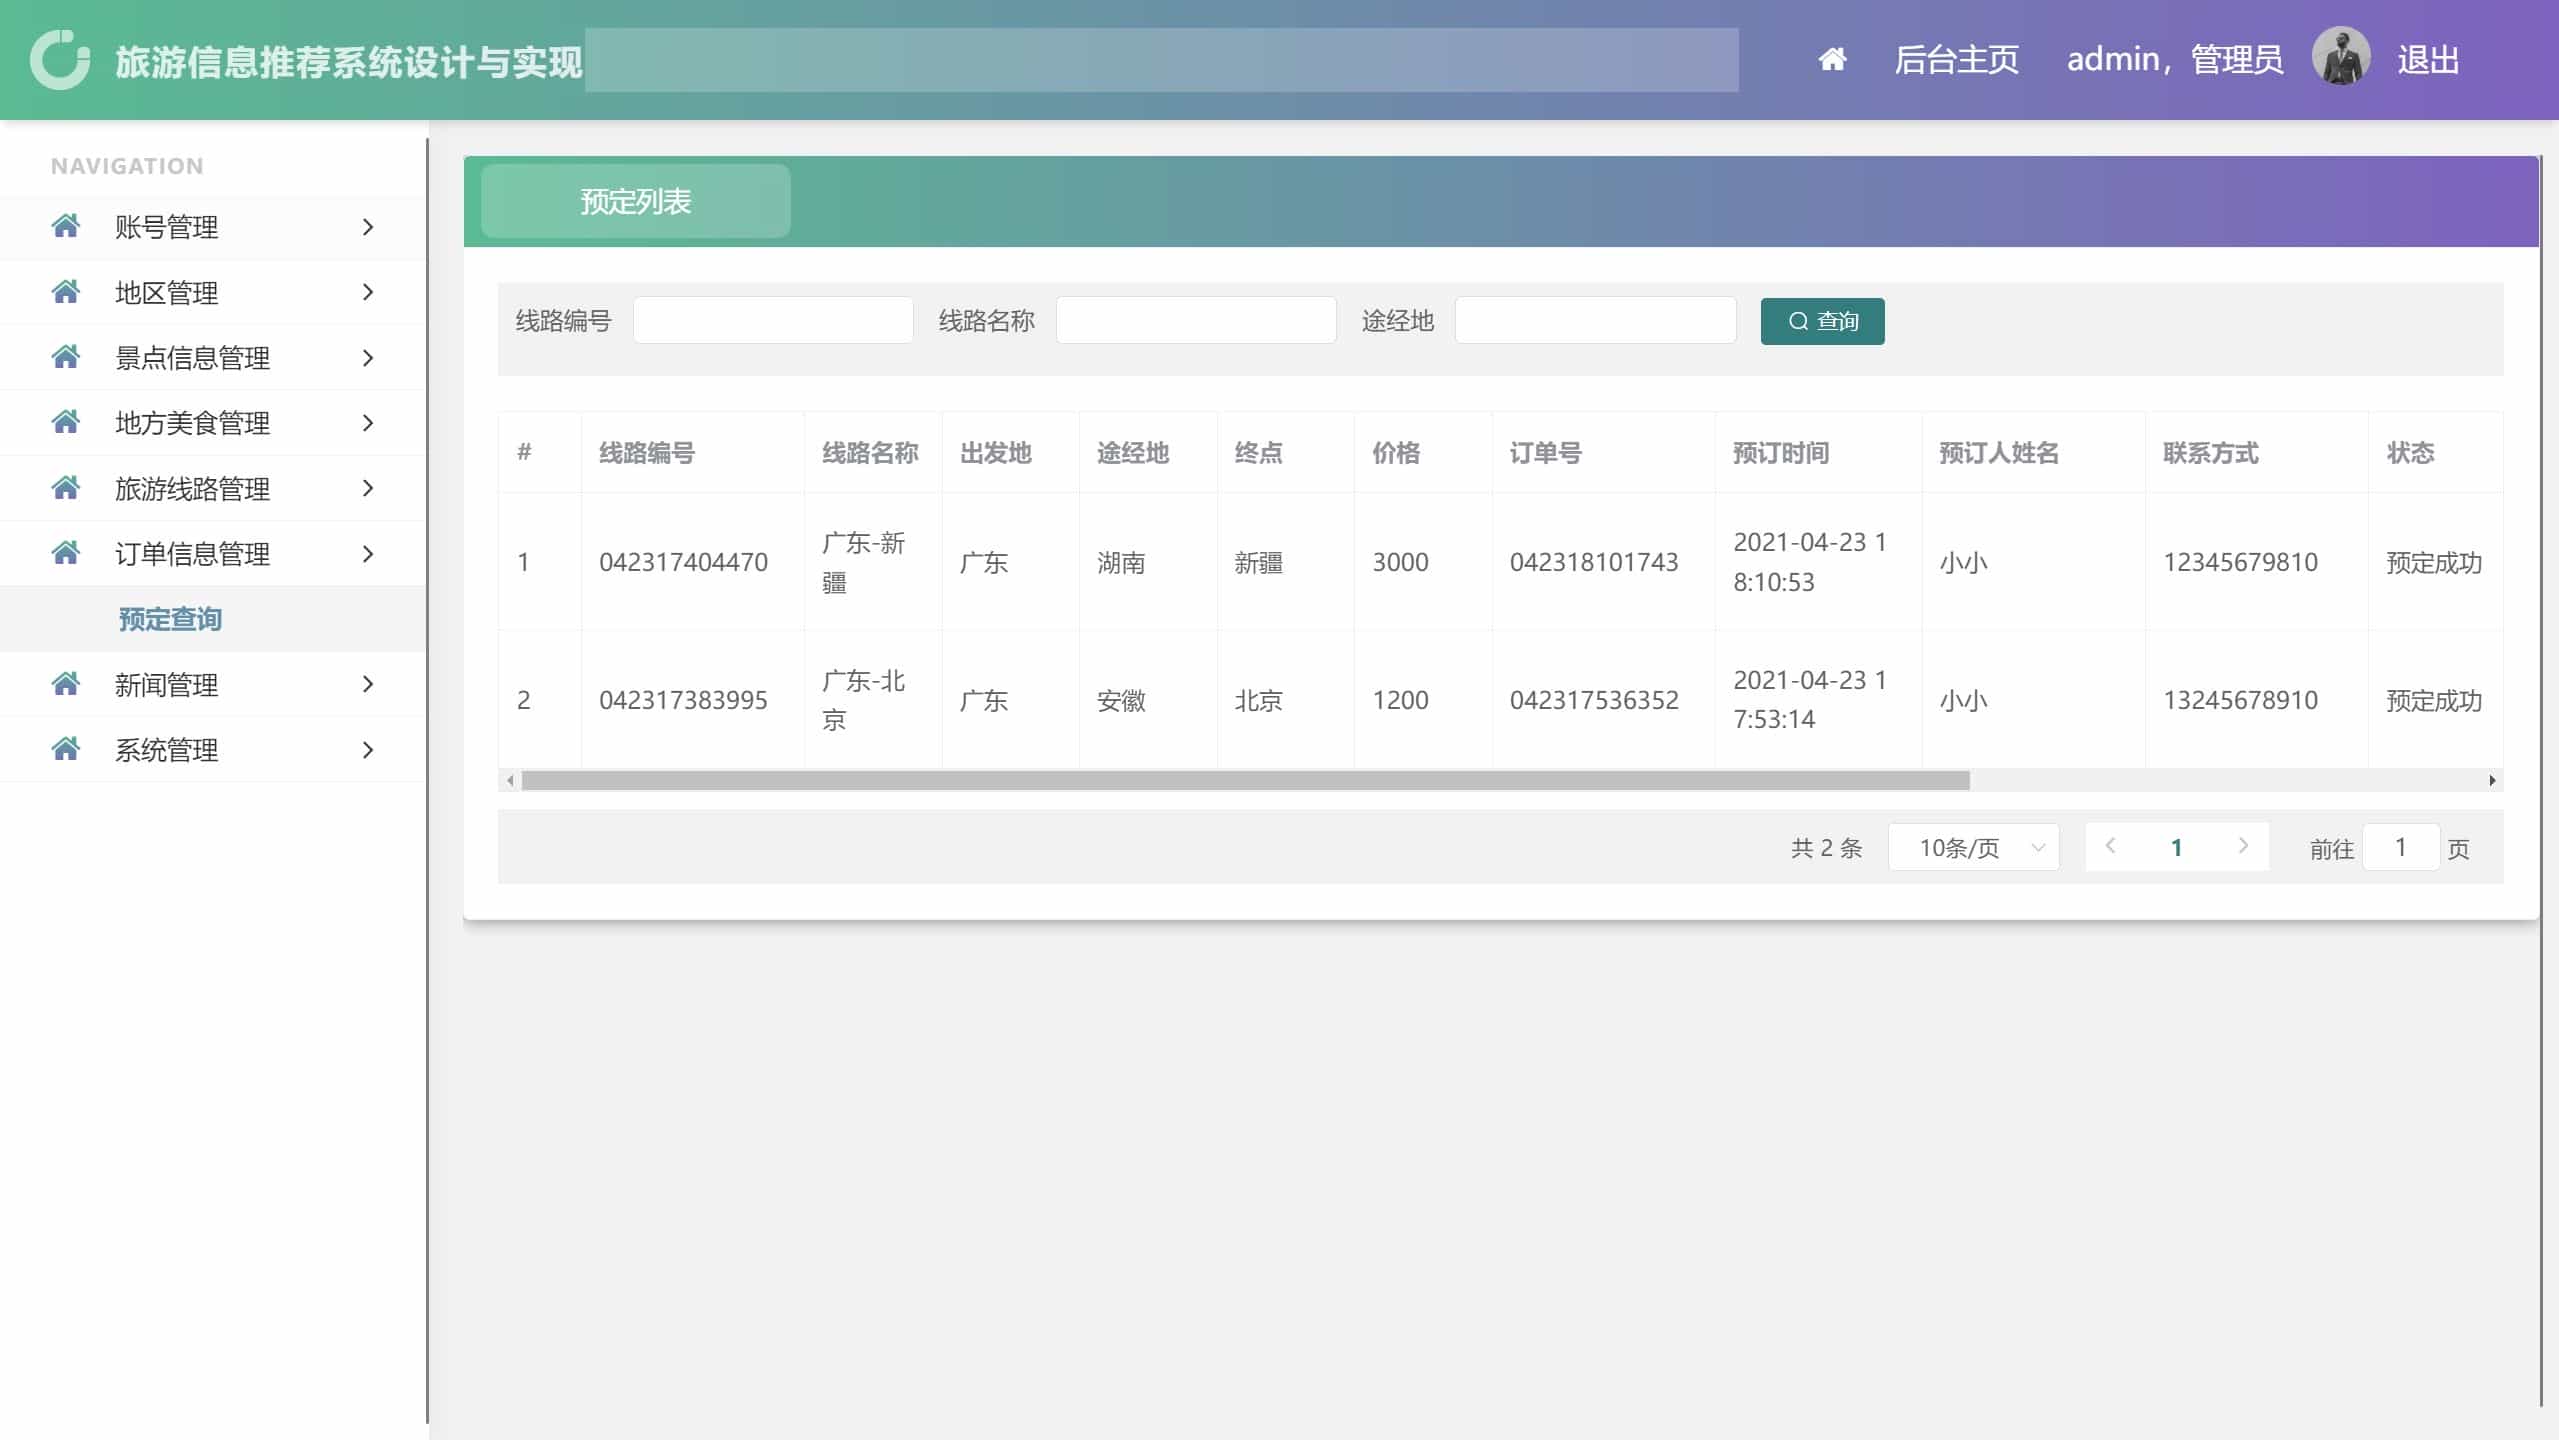
Task: Expand 新闻管理 menu chevron
Action: point(368,684)
